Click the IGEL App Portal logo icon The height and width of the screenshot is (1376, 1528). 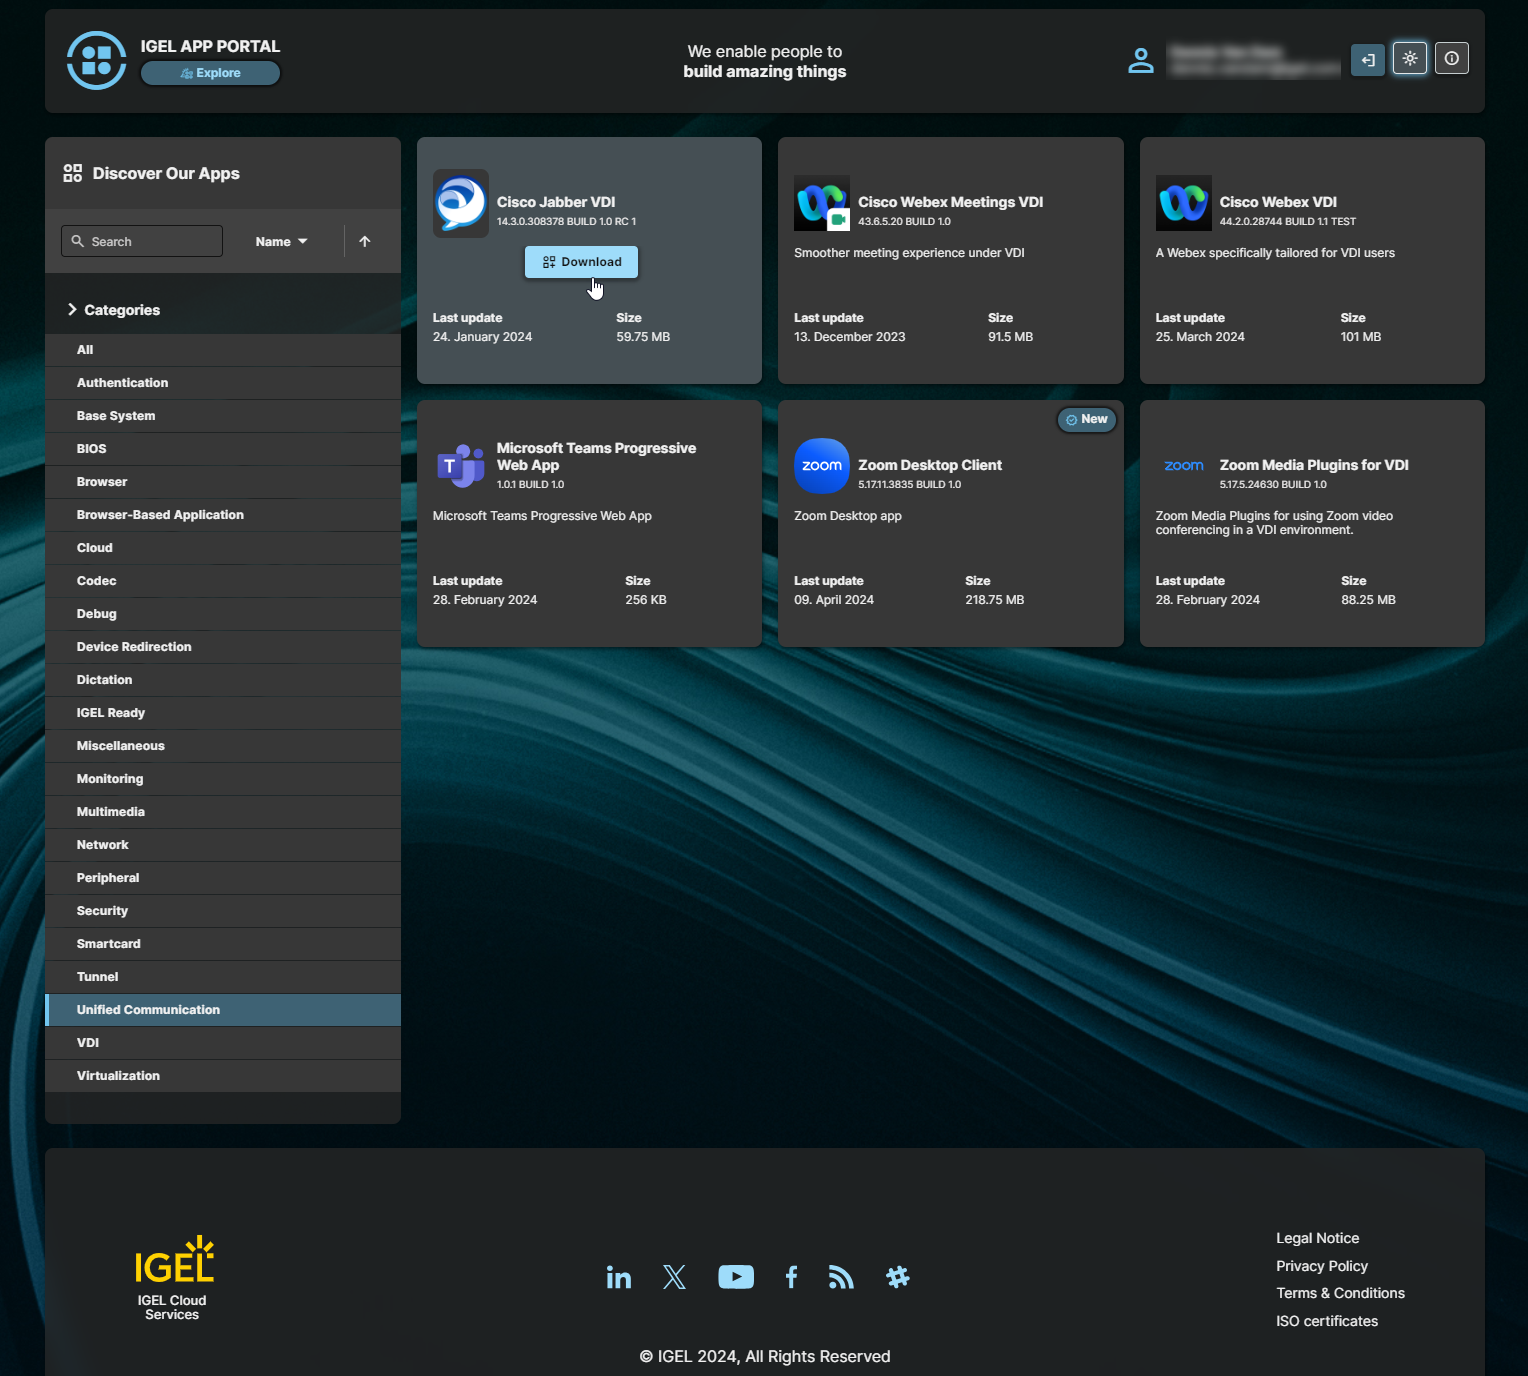pos(96,60)
